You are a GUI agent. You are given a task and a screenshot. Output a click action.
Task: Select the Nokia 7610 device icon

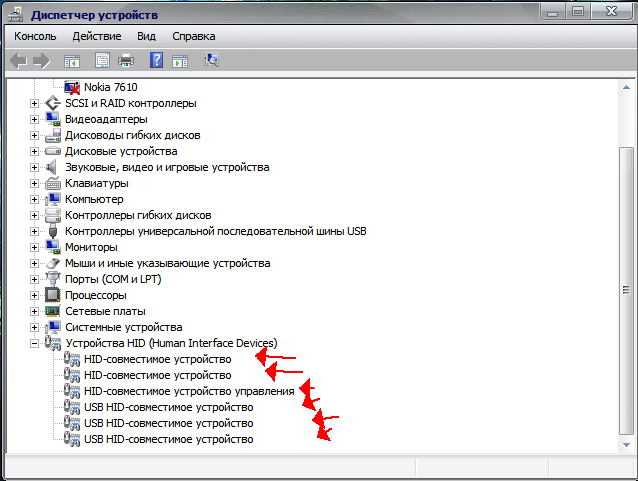point(72,87)
